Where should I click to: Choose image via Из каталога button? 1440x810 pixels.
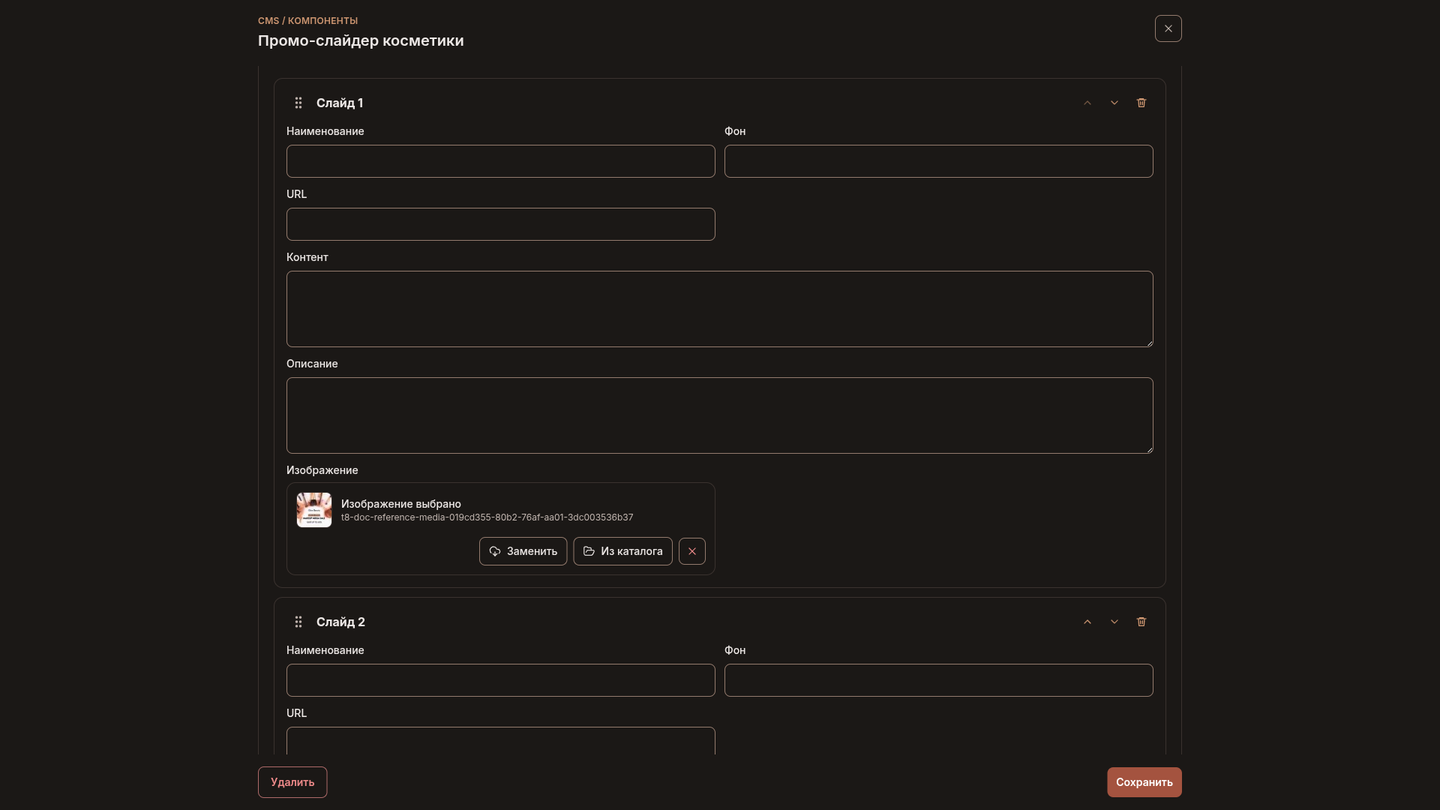[x=623, y=551]
